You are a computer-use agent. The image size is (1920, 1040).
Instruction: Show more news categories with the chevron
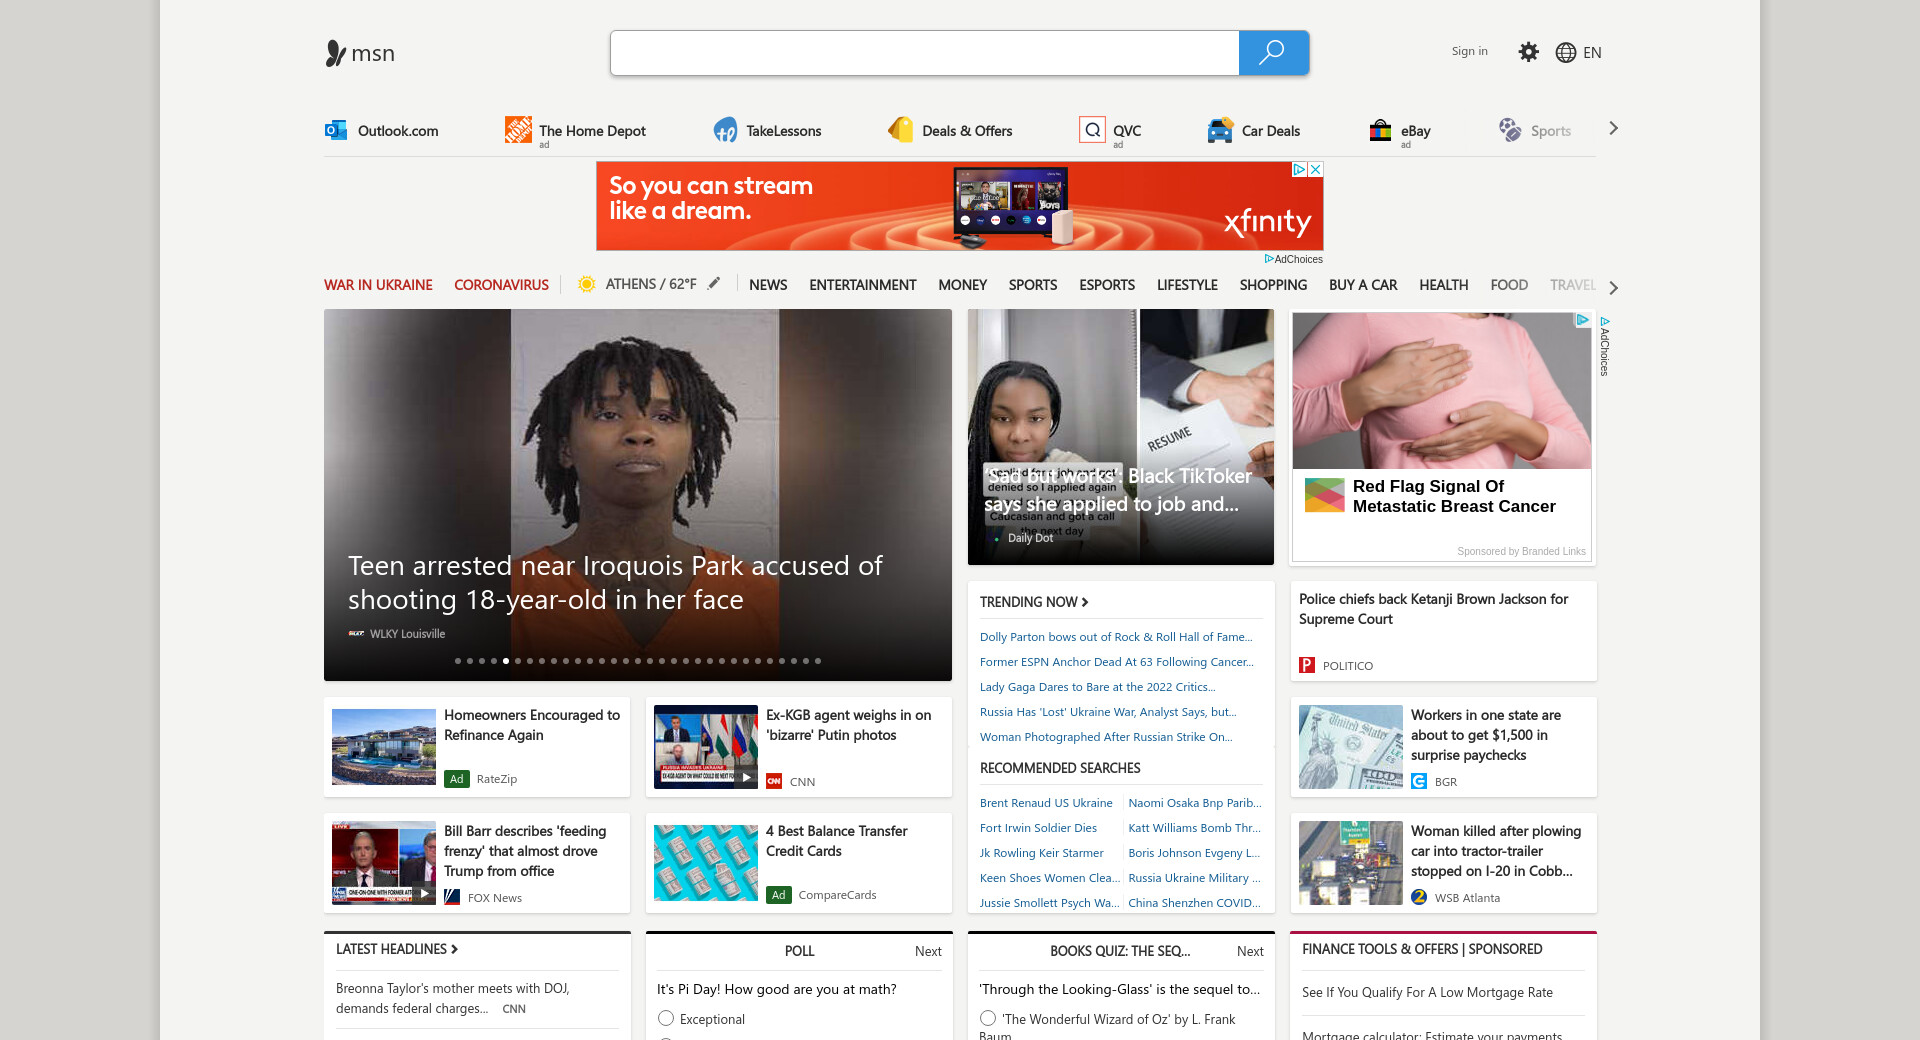pyautogui.click(x=1613, y=287)
